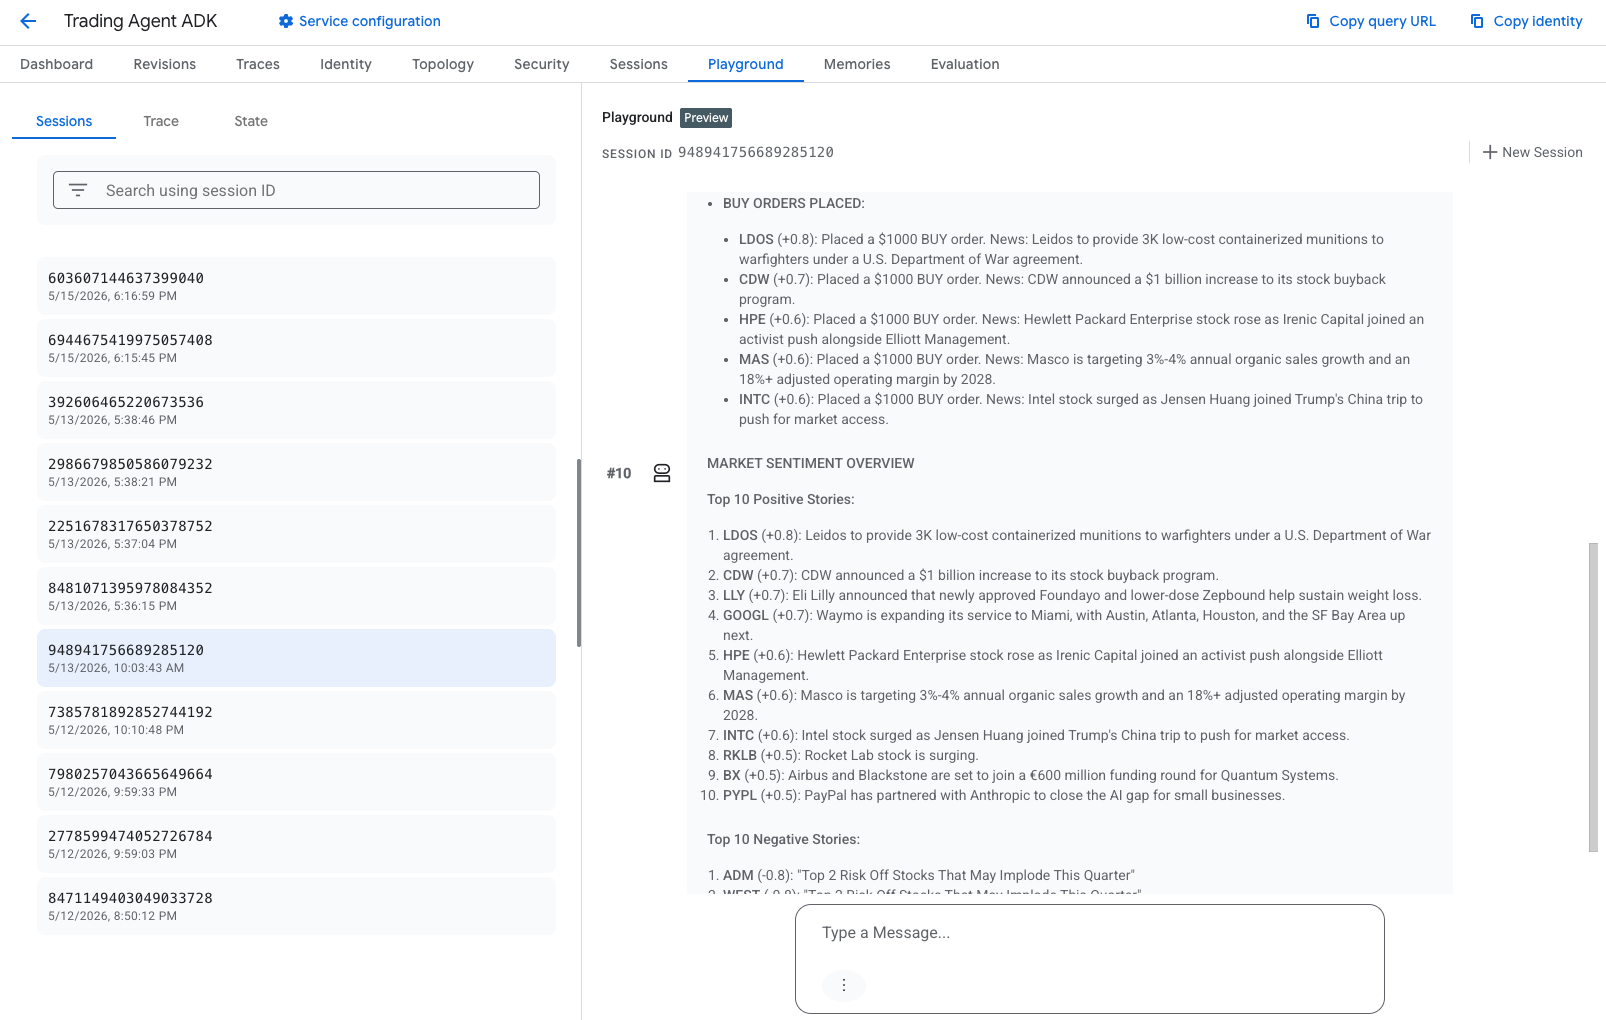Screen dimensions: 1606x1020
Task: Open session 8471149403049033728
Action: click(x=296, y=906)
